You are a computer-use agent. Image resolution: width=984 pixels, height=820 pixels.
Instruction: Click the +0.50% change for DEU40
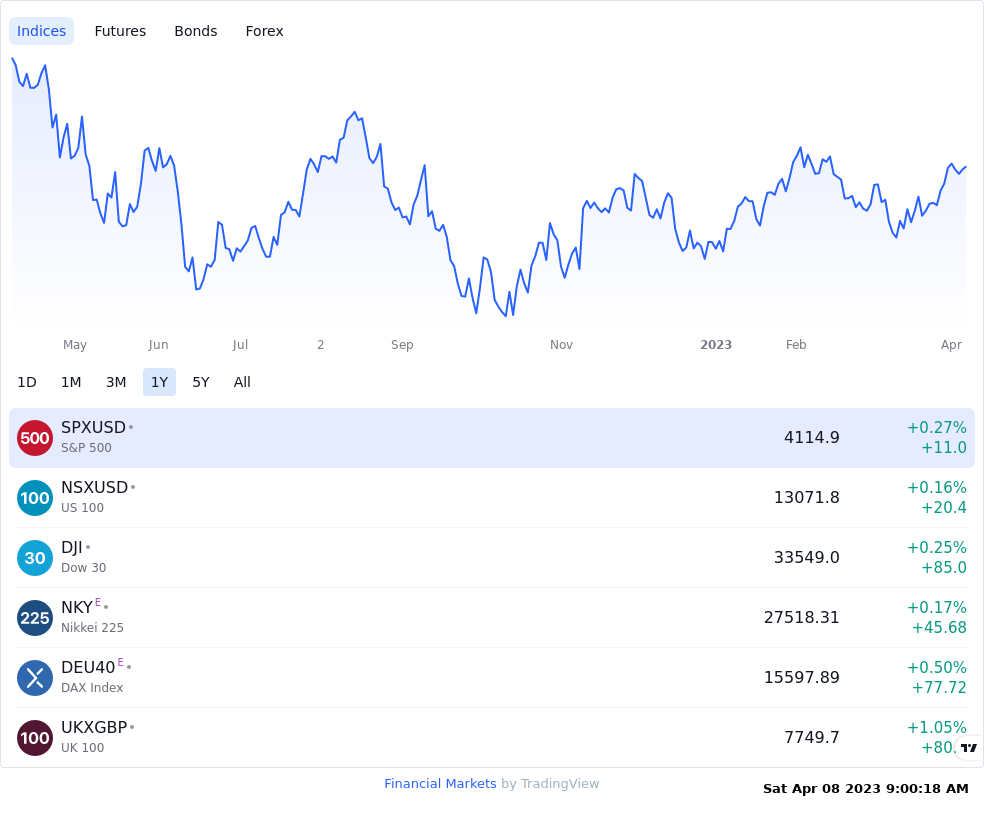tap(937, 667)
